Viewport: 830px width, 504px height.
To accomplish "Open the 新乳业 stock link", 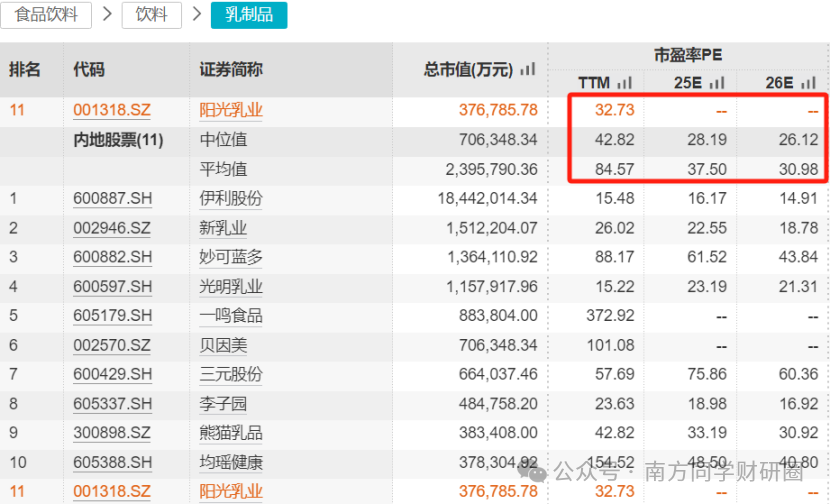I will click(x=223, y=228).
